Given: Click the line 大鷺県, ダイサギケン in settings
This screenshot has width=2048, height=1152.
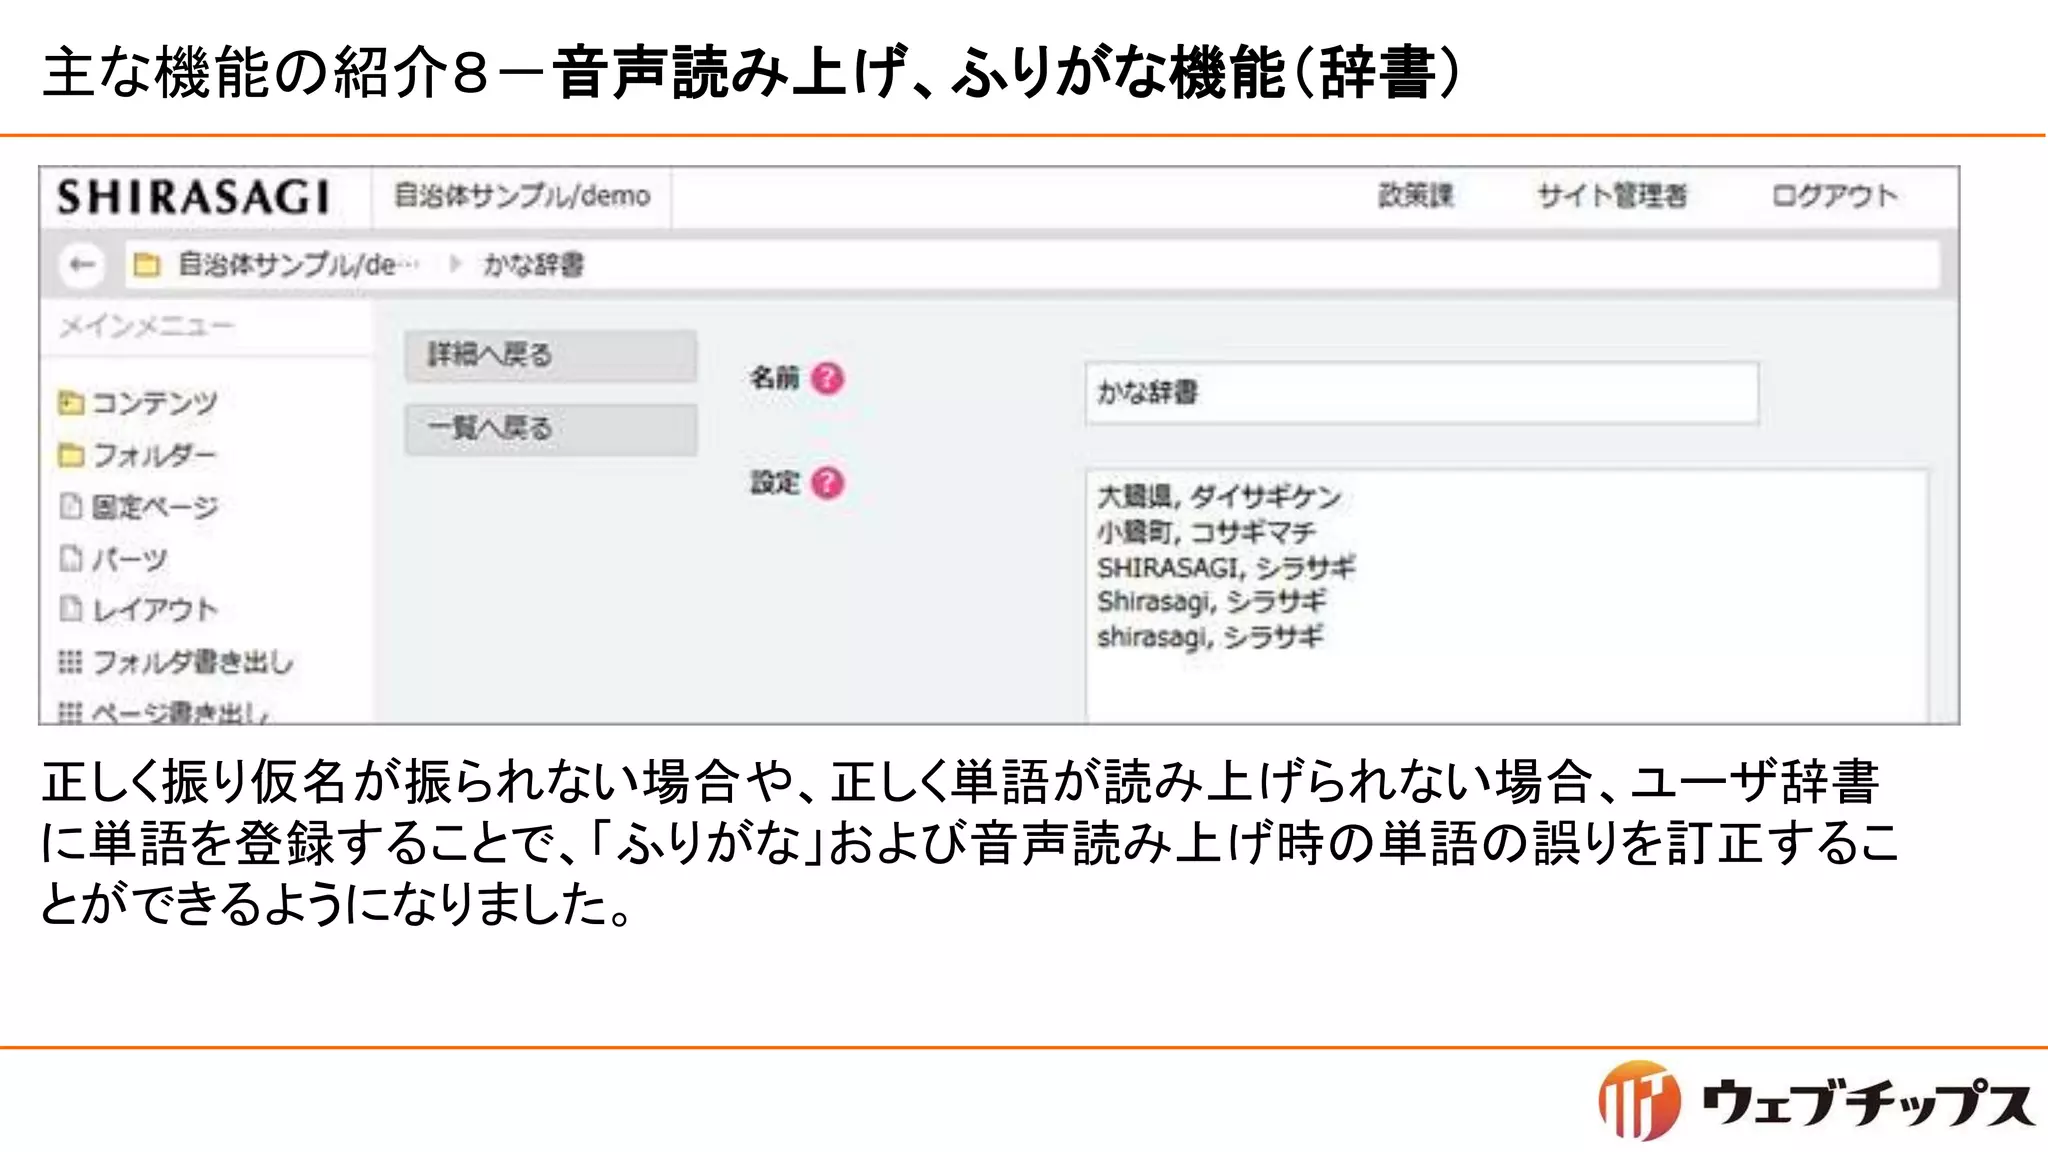Looking at the screenshot, I should point(1219,496).
